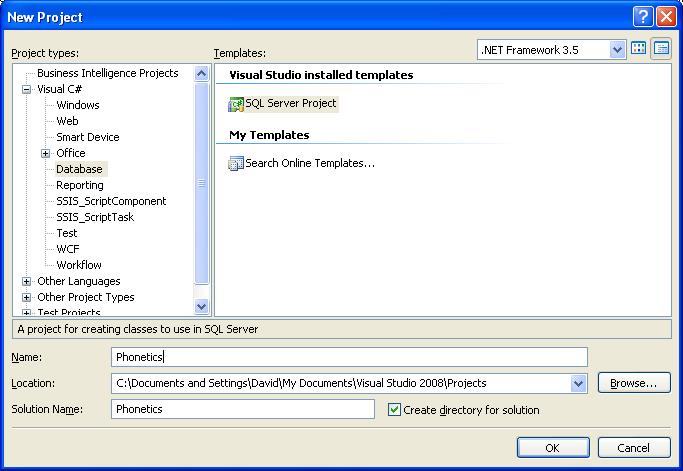Select Other Project Types in tree
The image size is (683, 471).
[86, 298]
